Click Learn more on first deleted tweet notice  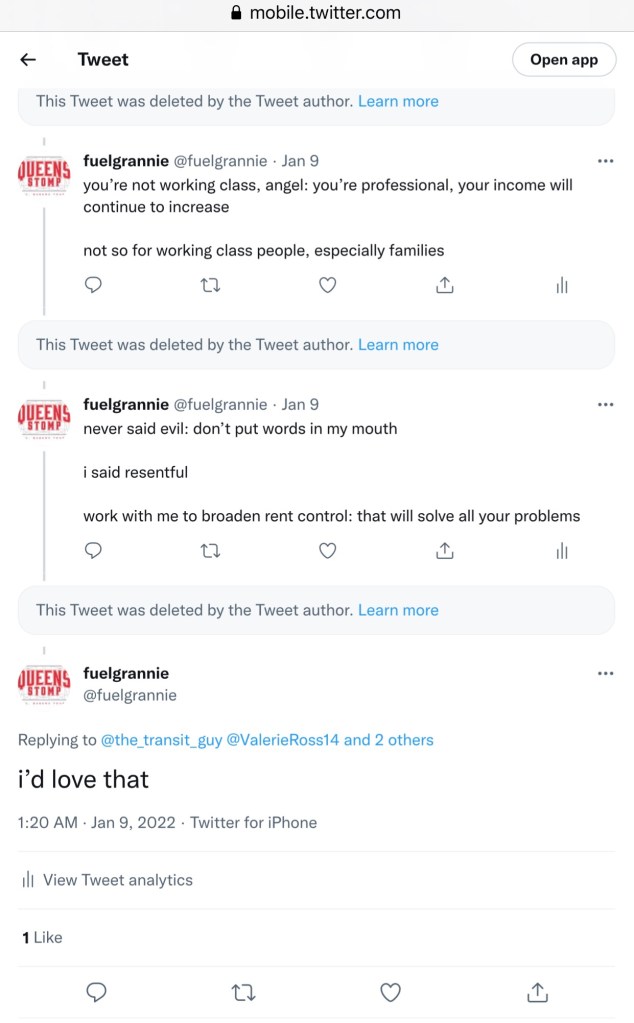398,101
